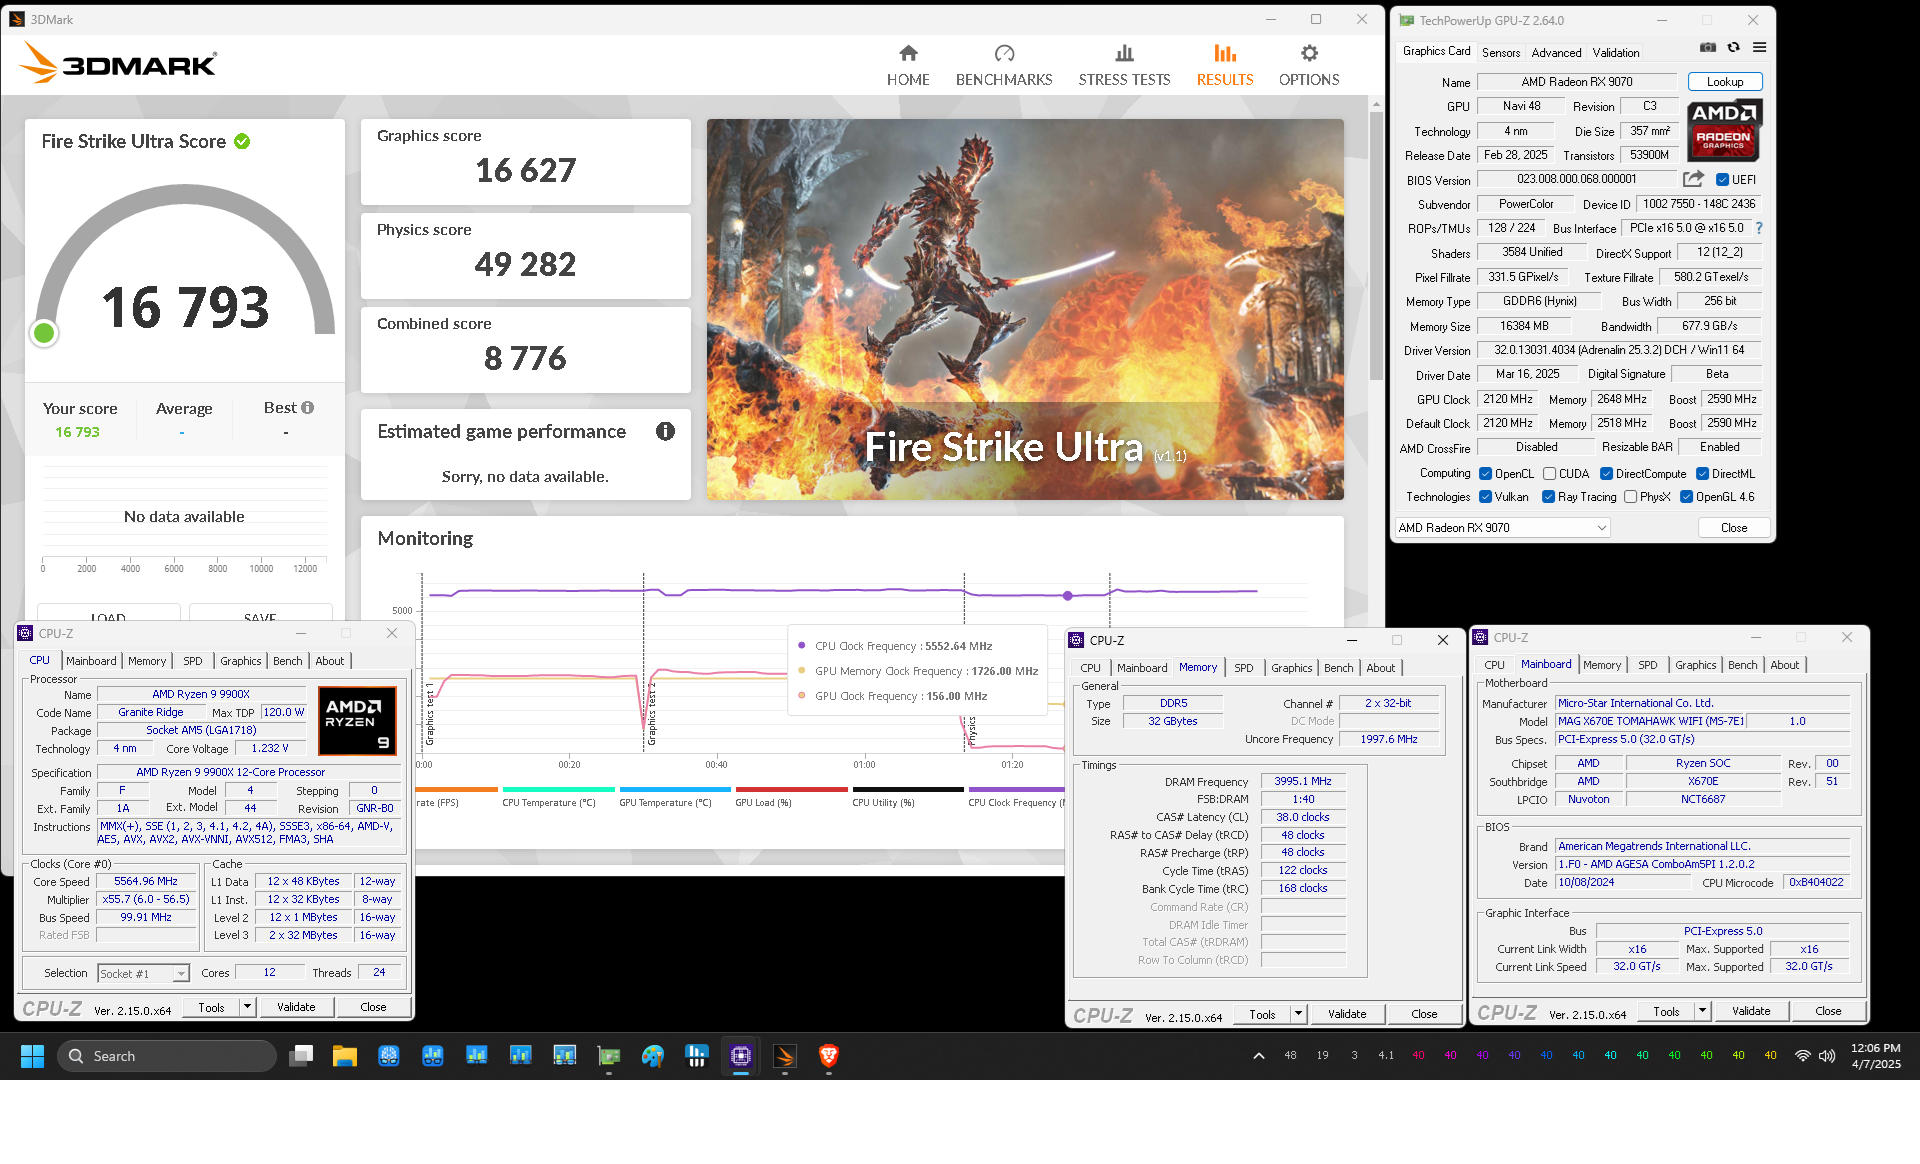The height and width of the screenshot is (1164, 1920).
Task: Toggle the PhysX checkbox
Action: point(1630,497)
